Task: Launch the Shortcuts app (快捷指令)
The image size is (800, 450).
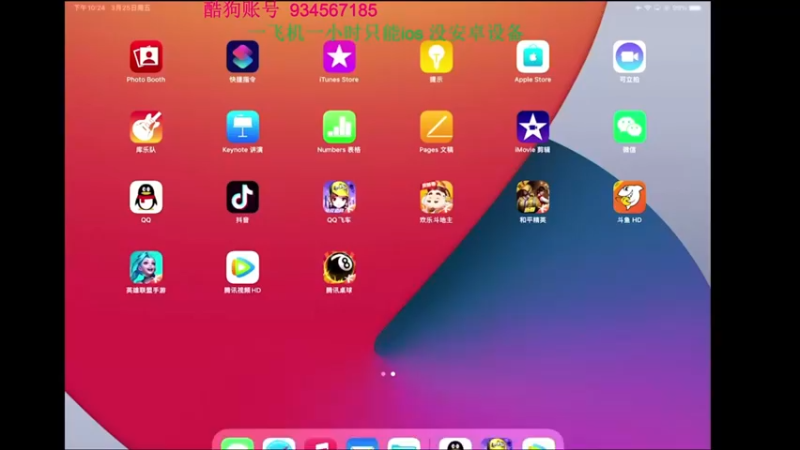Action: pos(242,57)
